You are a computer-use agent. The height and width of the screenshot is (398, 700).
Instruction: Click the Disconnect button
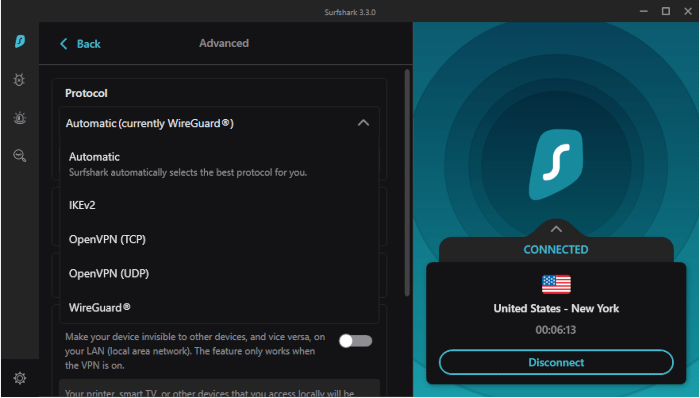click(556, 362)
